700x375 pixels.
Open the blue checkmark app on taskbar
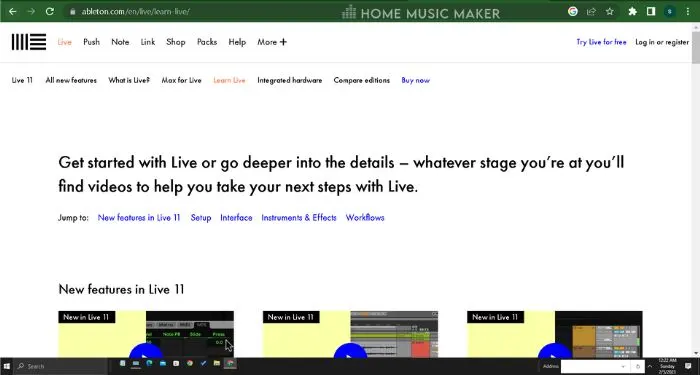[x=203, y=364]
